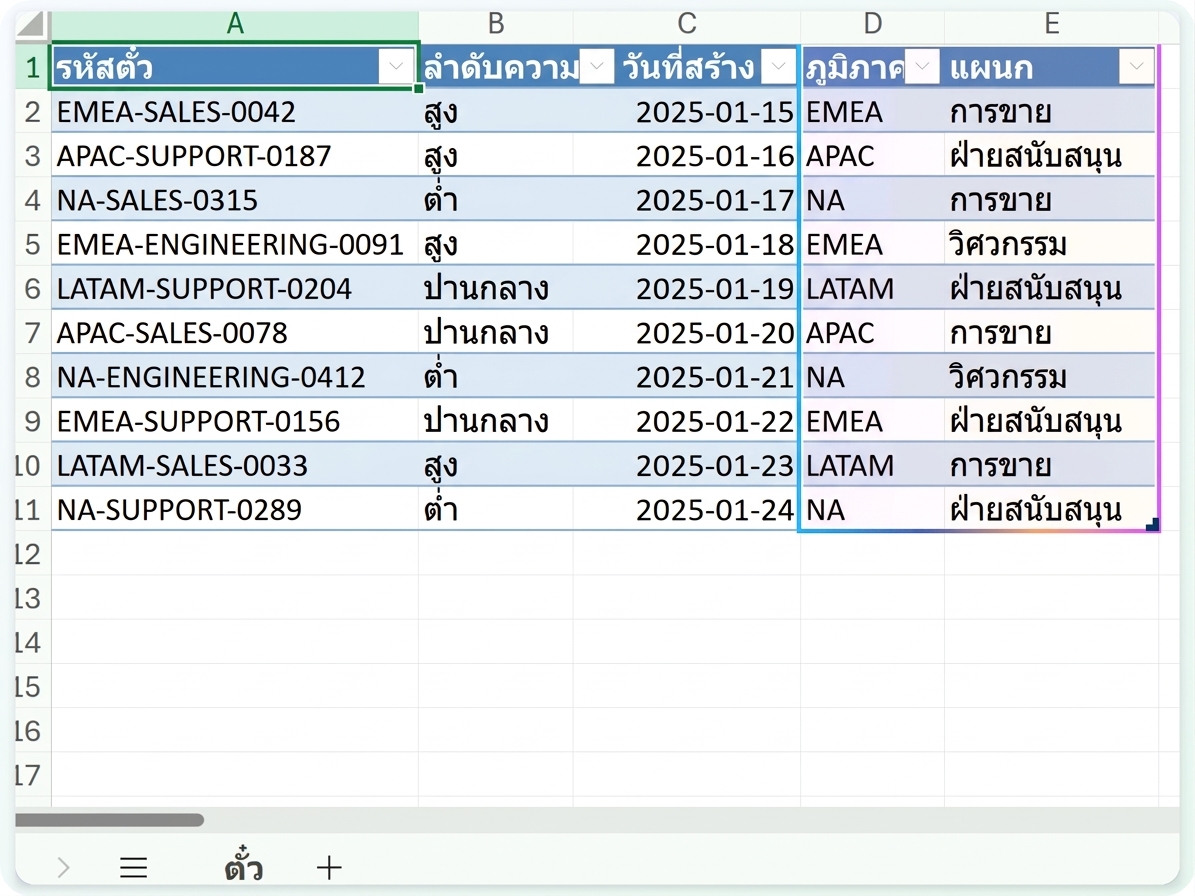
Task: Select วิศวกรรม cell in row 5
Action: [1052, 245]
